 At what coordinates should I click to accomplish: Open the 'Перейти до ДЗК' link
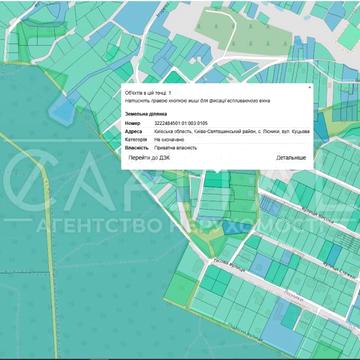[149, 158]
